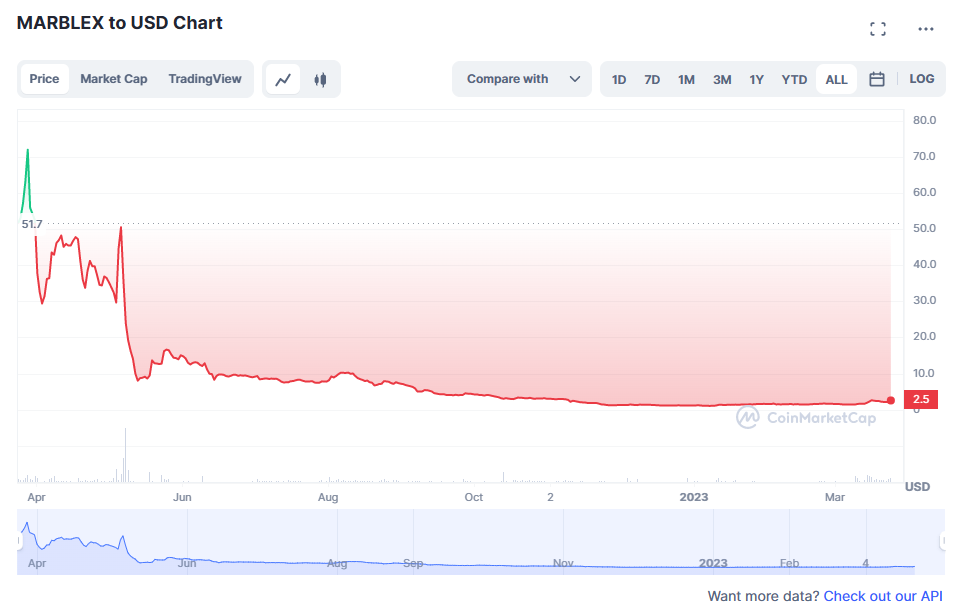Switch to line chart icon
Image resolution: width=961 pixels, height=615 pixels.
pyautogui.click(x=283, y=79)
